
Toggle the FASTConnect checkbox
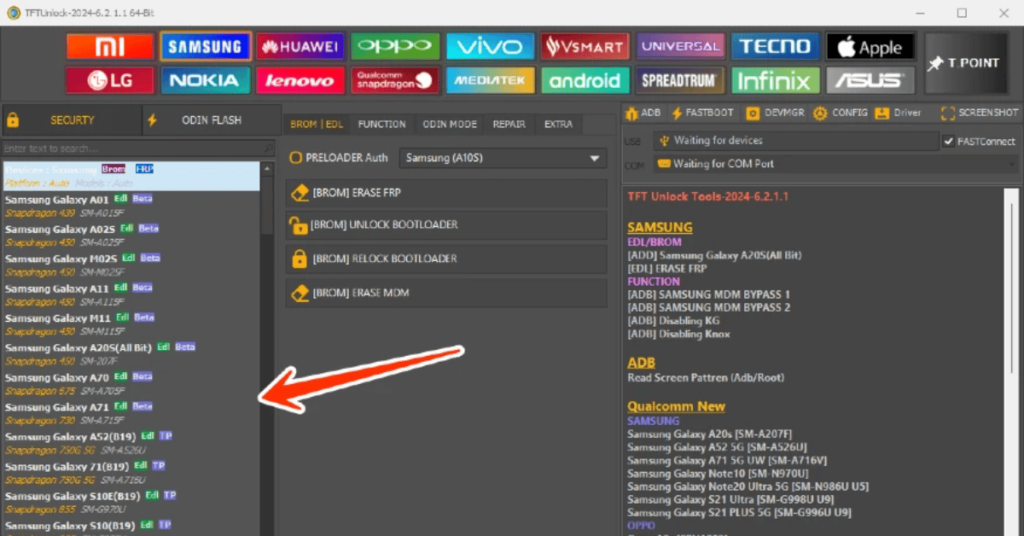(x=948, y=141)
